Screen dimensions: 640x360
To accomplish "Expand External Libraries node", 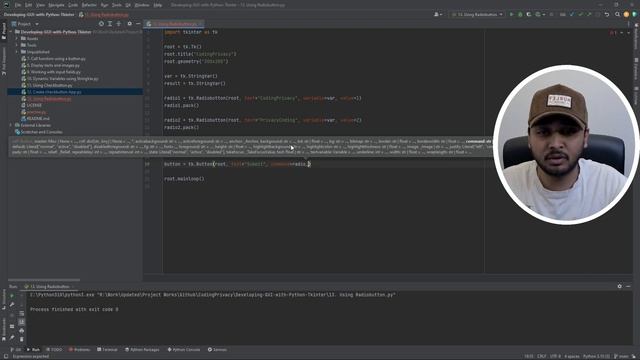I will coord(11,125).
